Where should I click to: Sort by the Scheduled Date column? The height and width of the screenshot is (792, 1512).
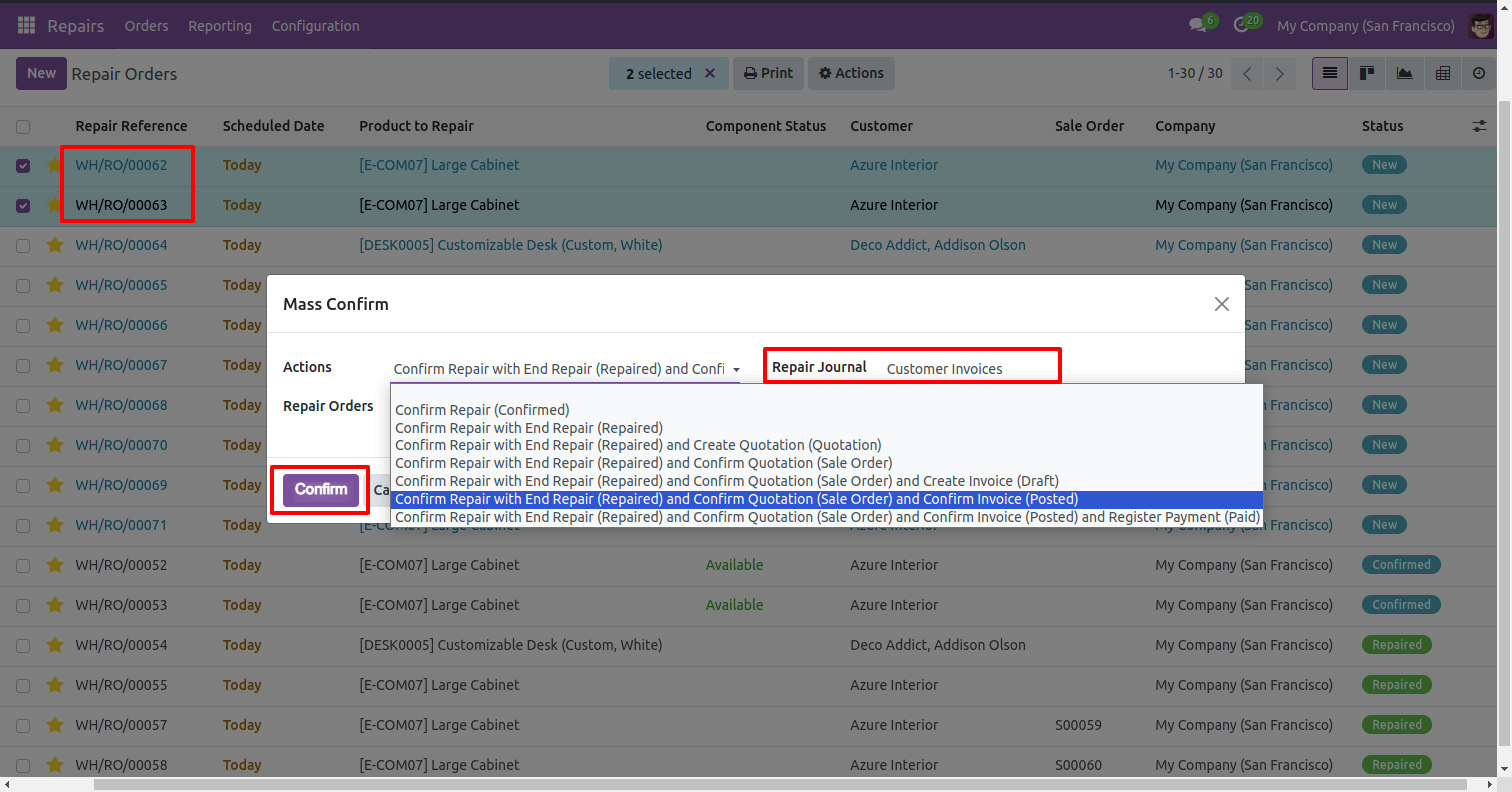274,126
